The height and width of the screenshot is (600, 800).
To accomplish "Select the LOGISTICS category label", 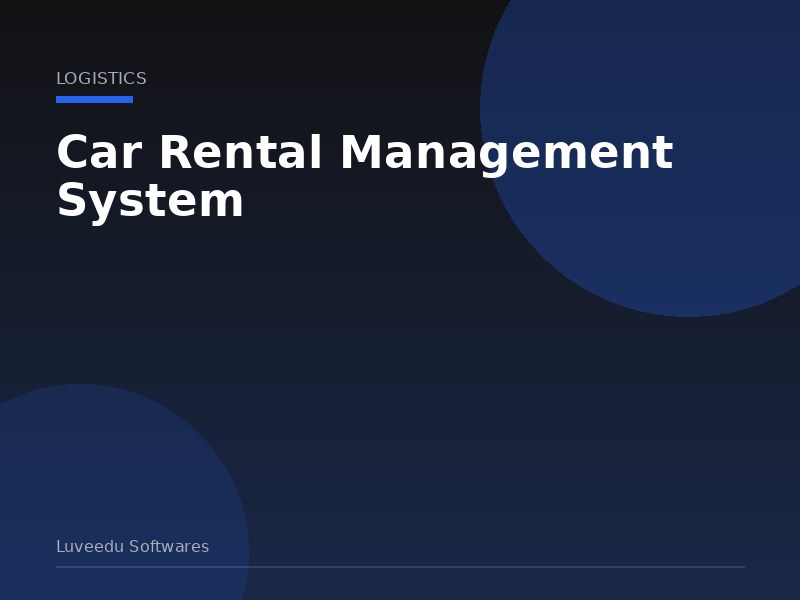I will coord(101,79).
